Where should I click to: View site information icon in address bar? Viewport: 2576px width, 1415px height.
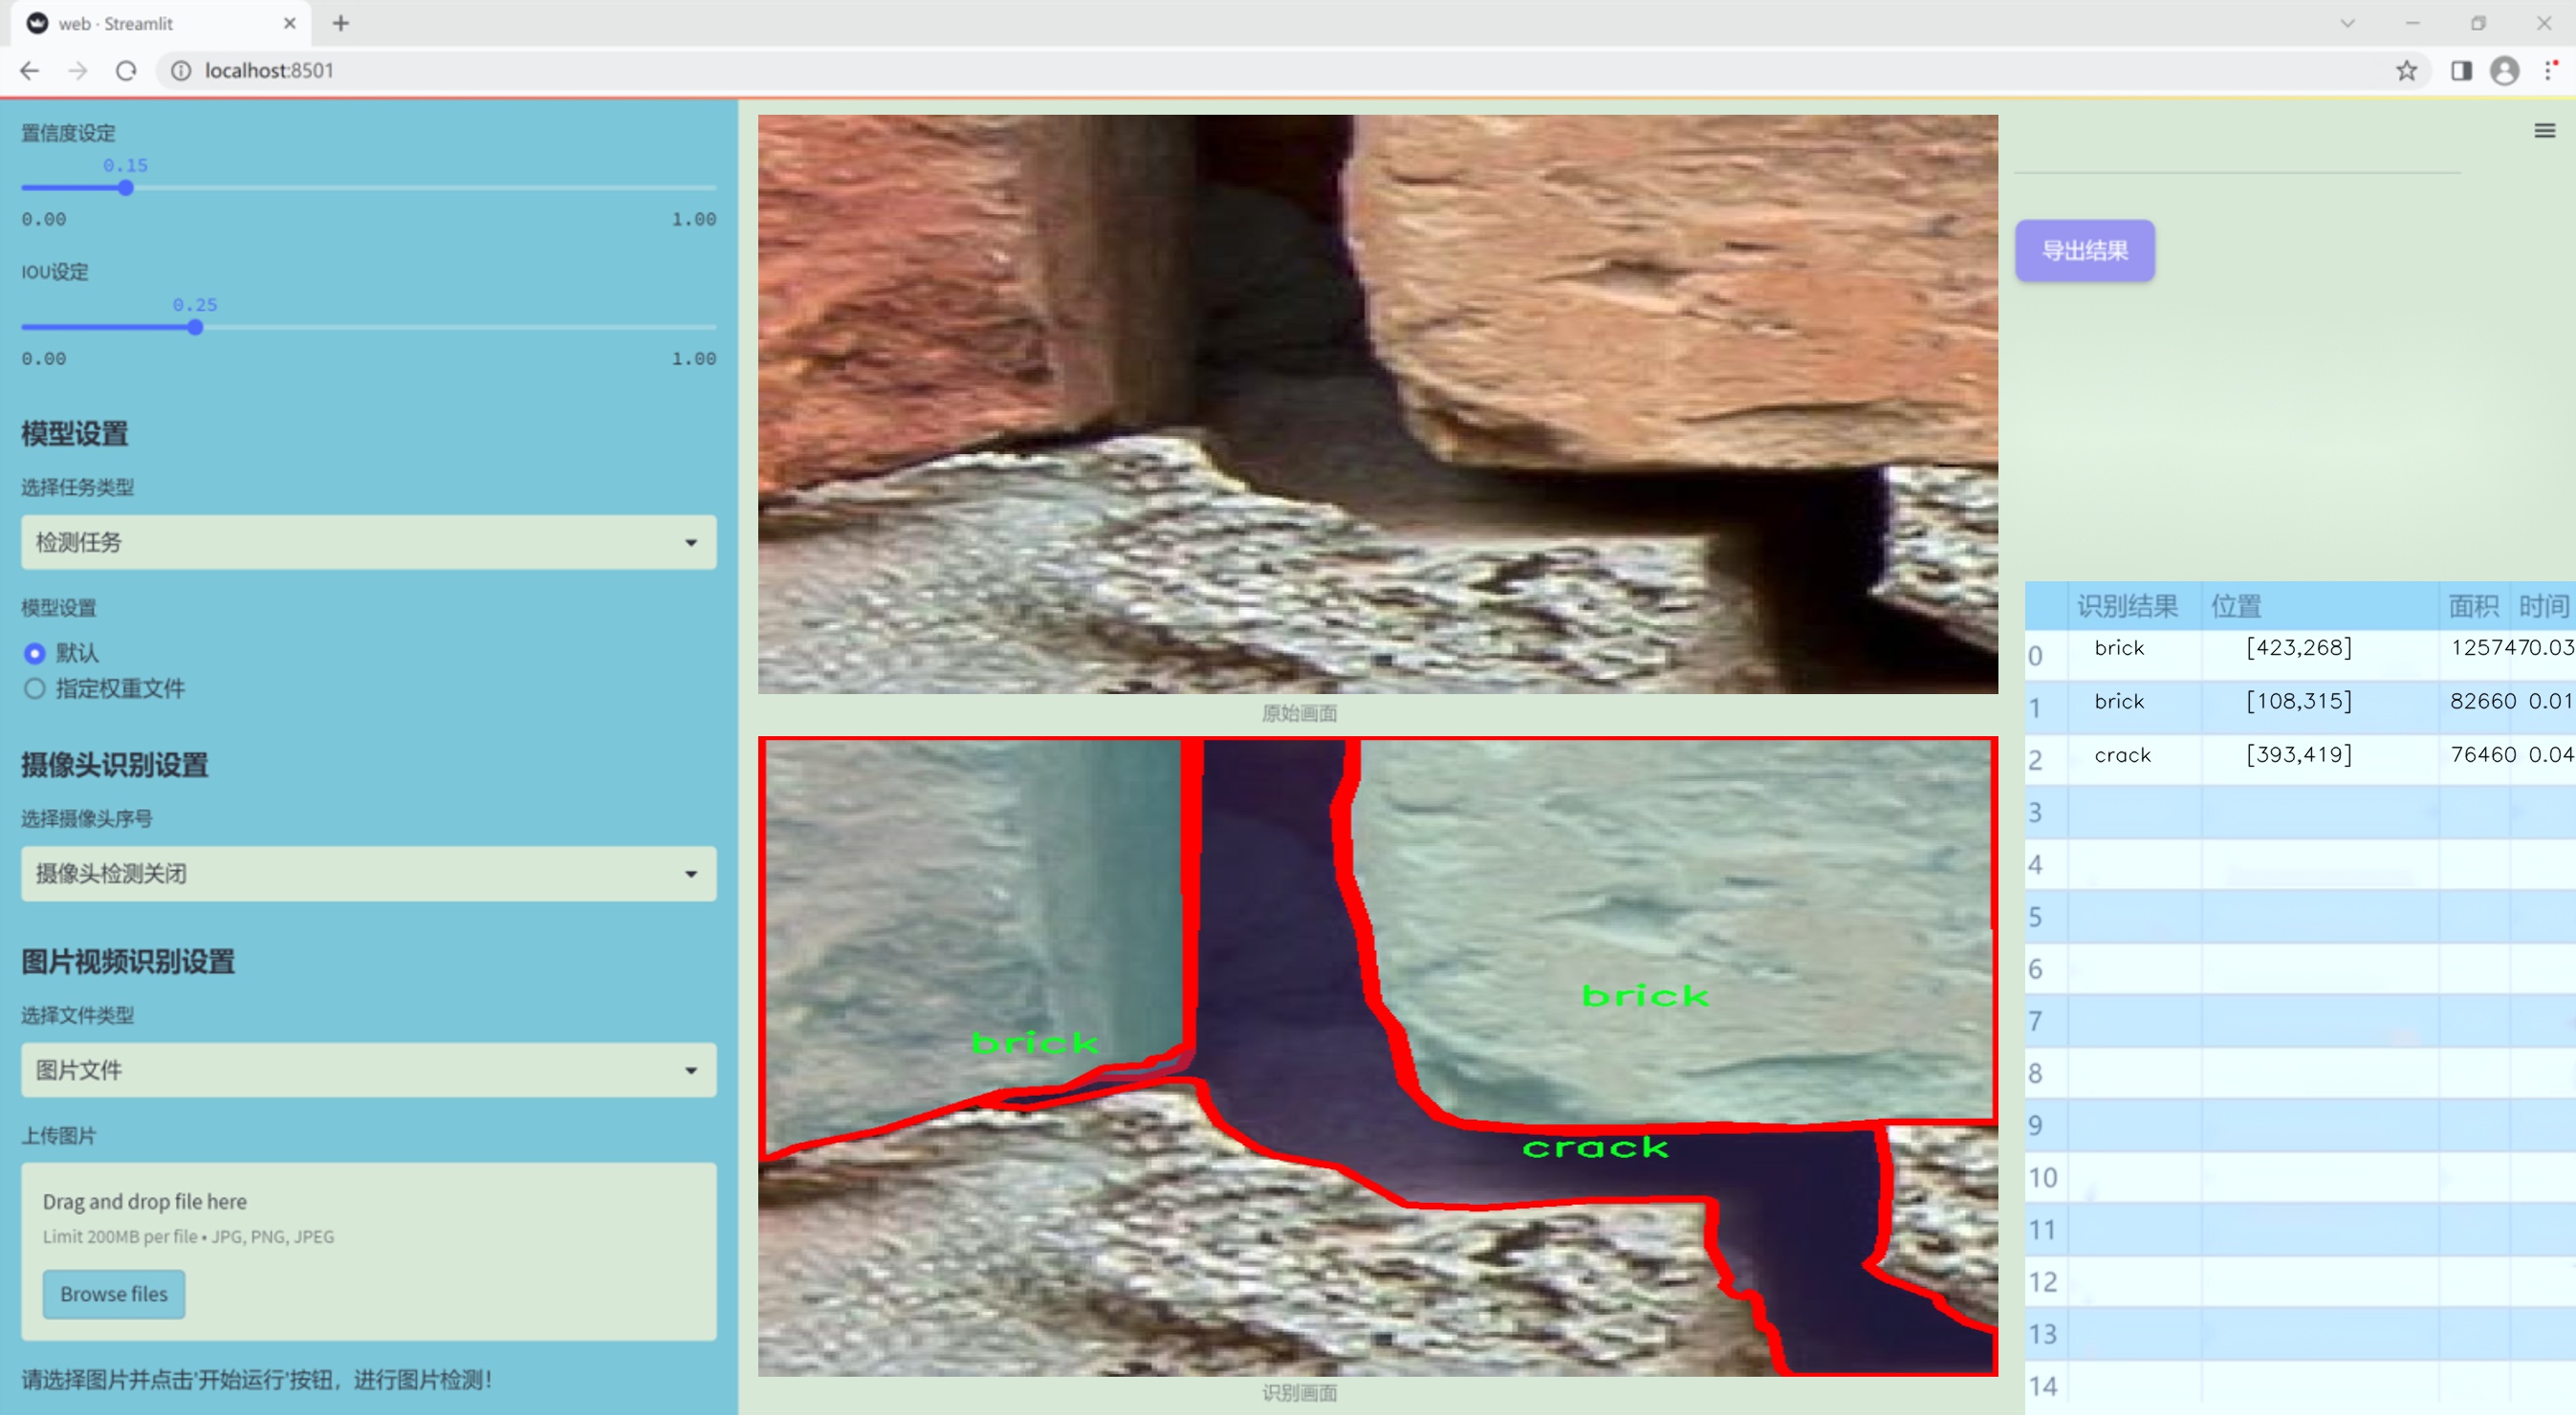coord(181,71)
